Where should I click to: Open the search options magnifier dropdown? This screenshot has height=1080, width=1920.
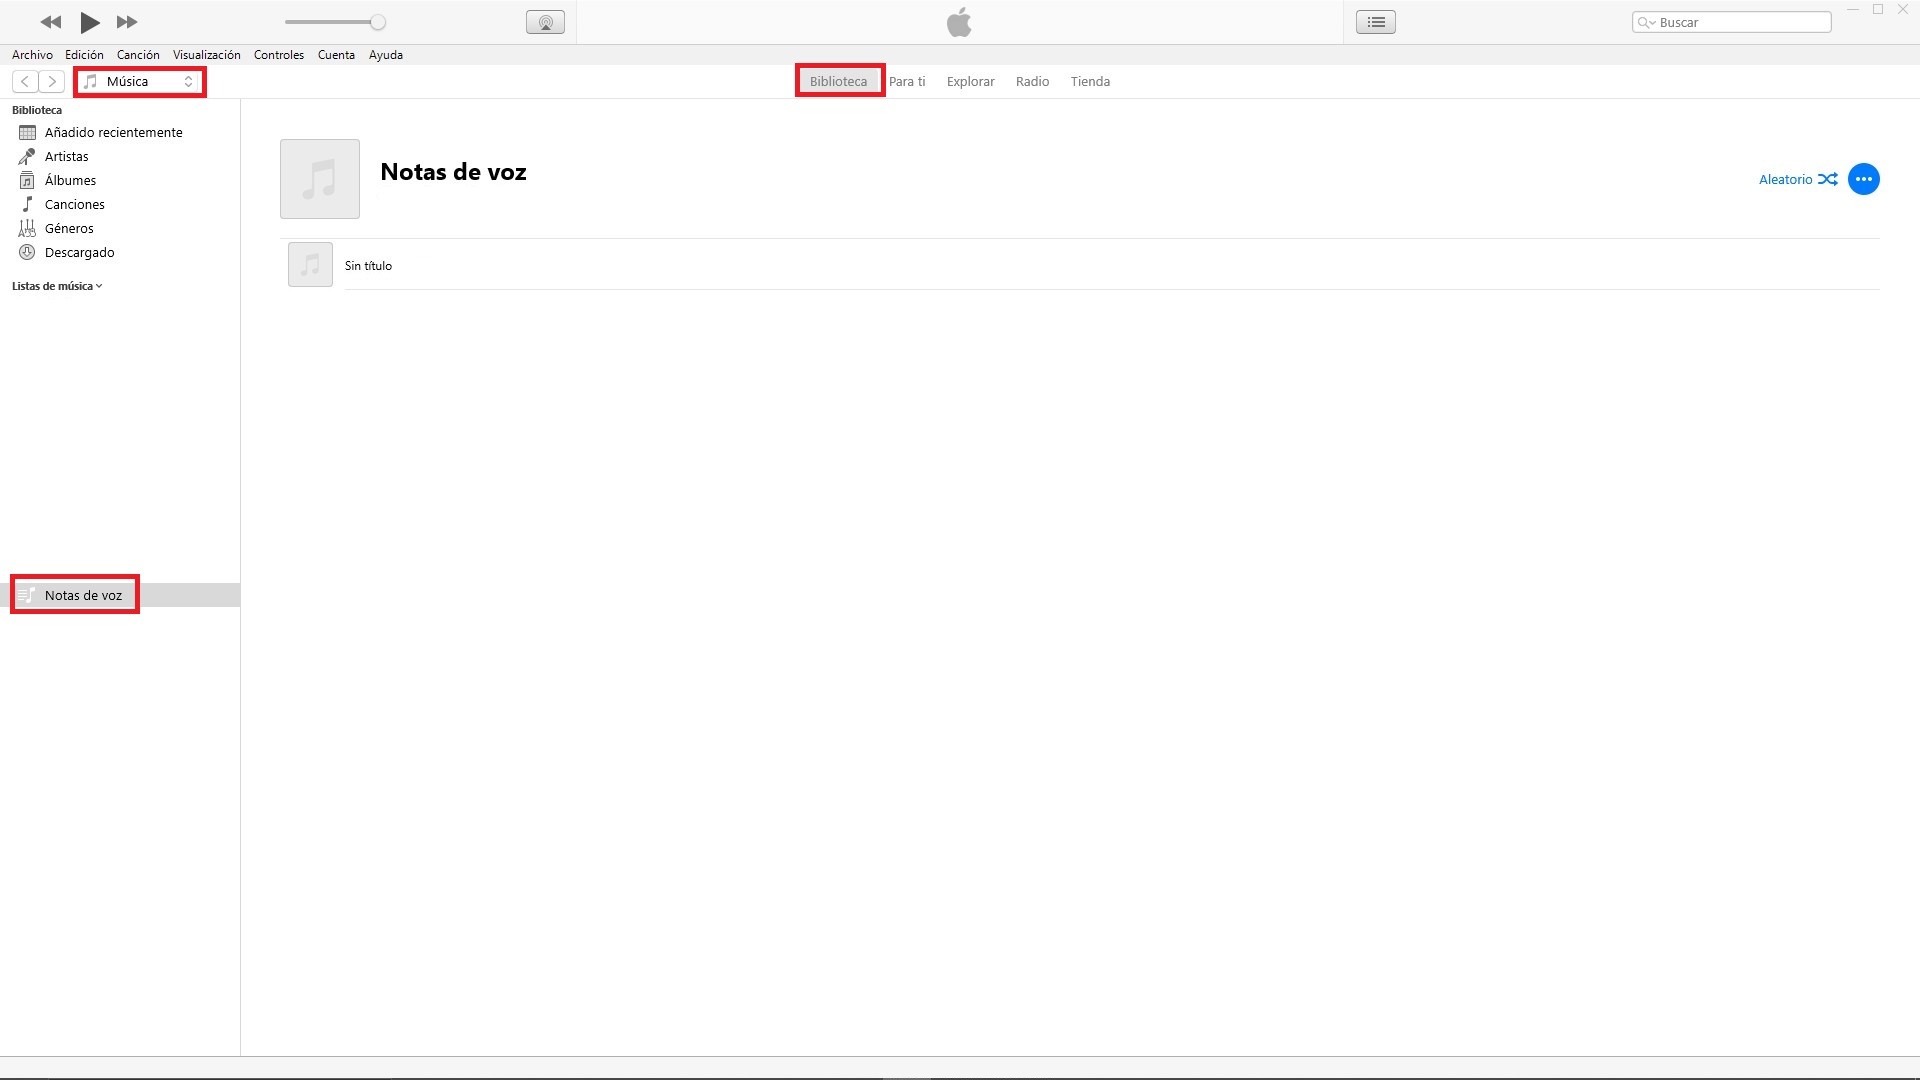click(x=1646, y=22)
